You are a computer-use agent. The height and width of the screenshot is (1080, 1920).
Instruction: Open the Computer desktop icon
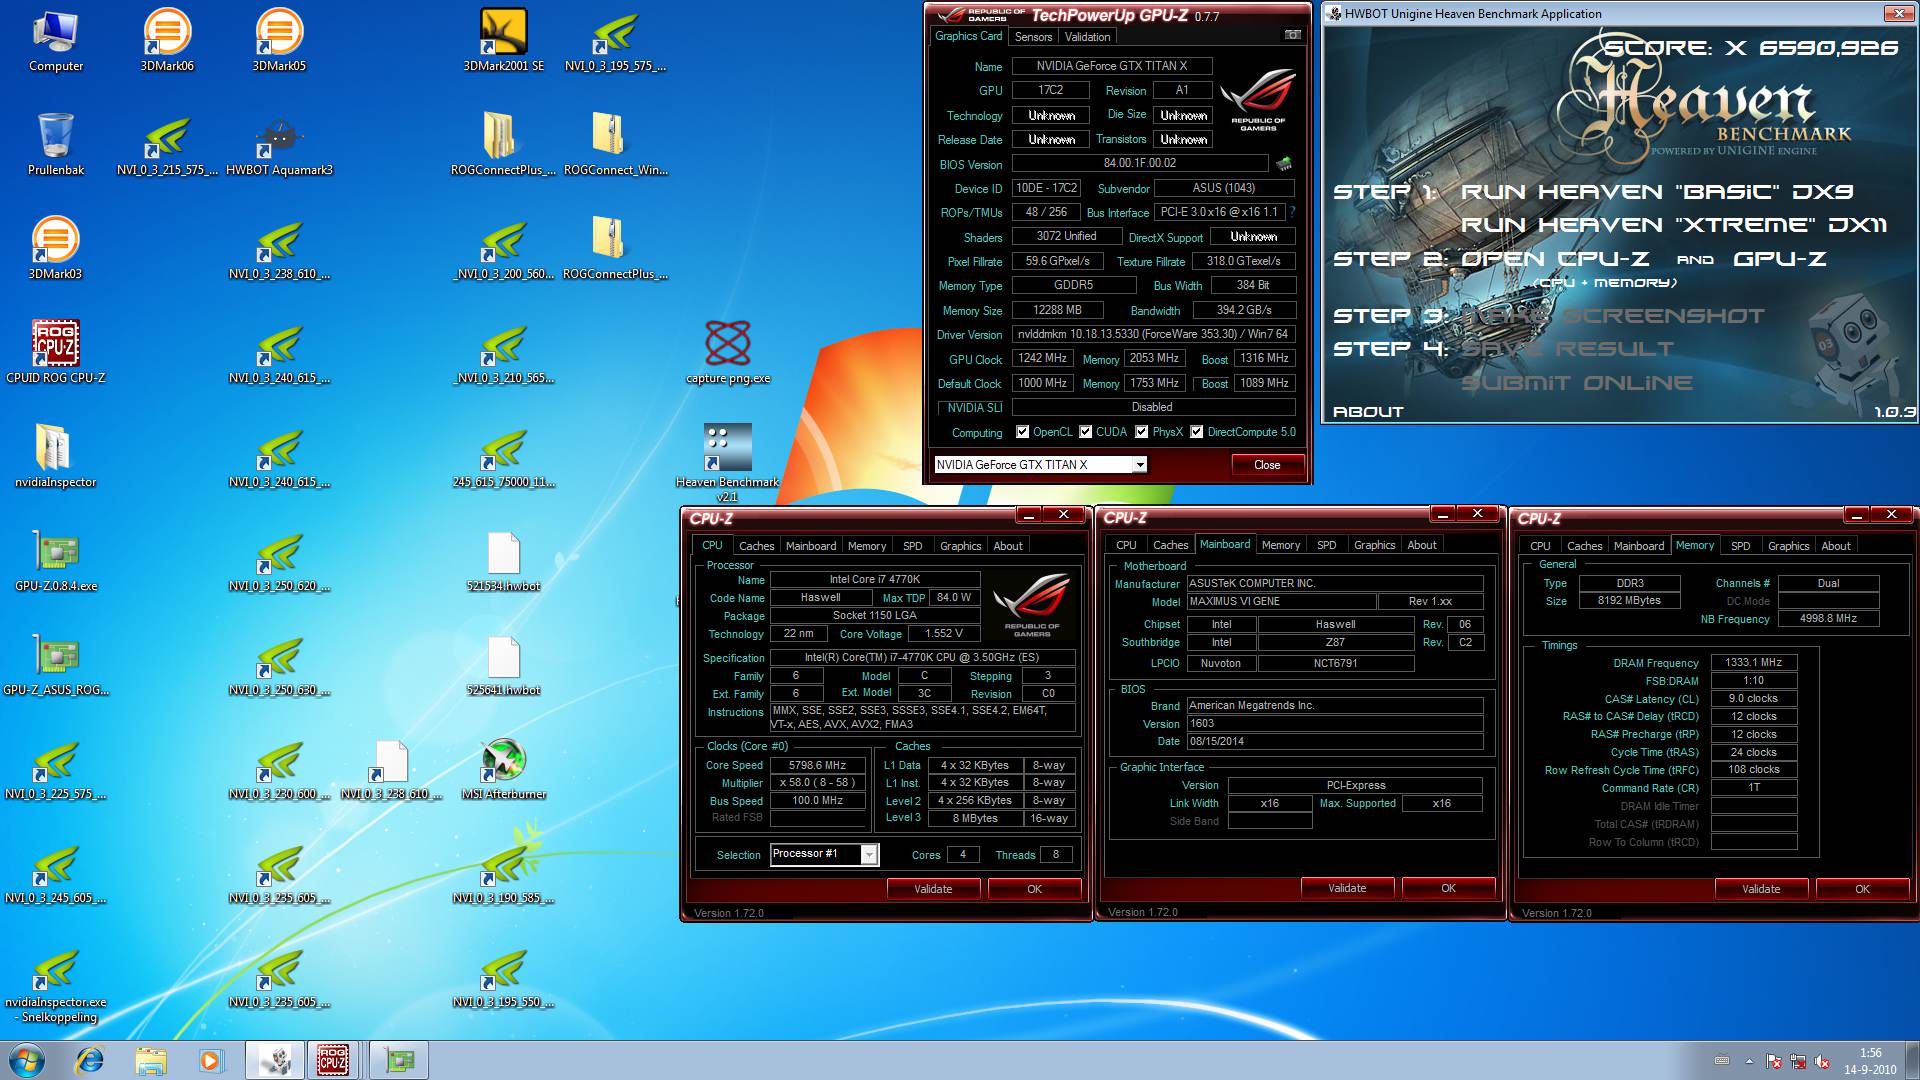tap(56, 40)
